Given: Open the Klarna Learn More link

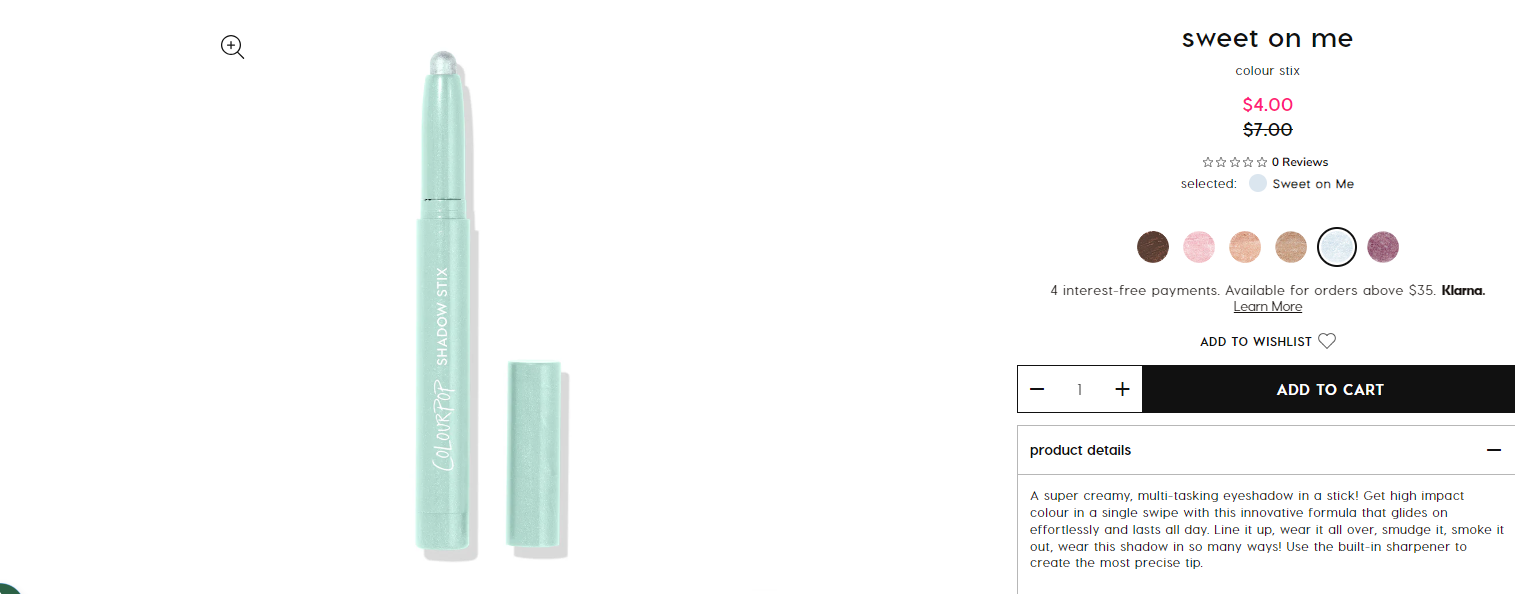Looking at the screenshot, I should [x=1268, y=307].
